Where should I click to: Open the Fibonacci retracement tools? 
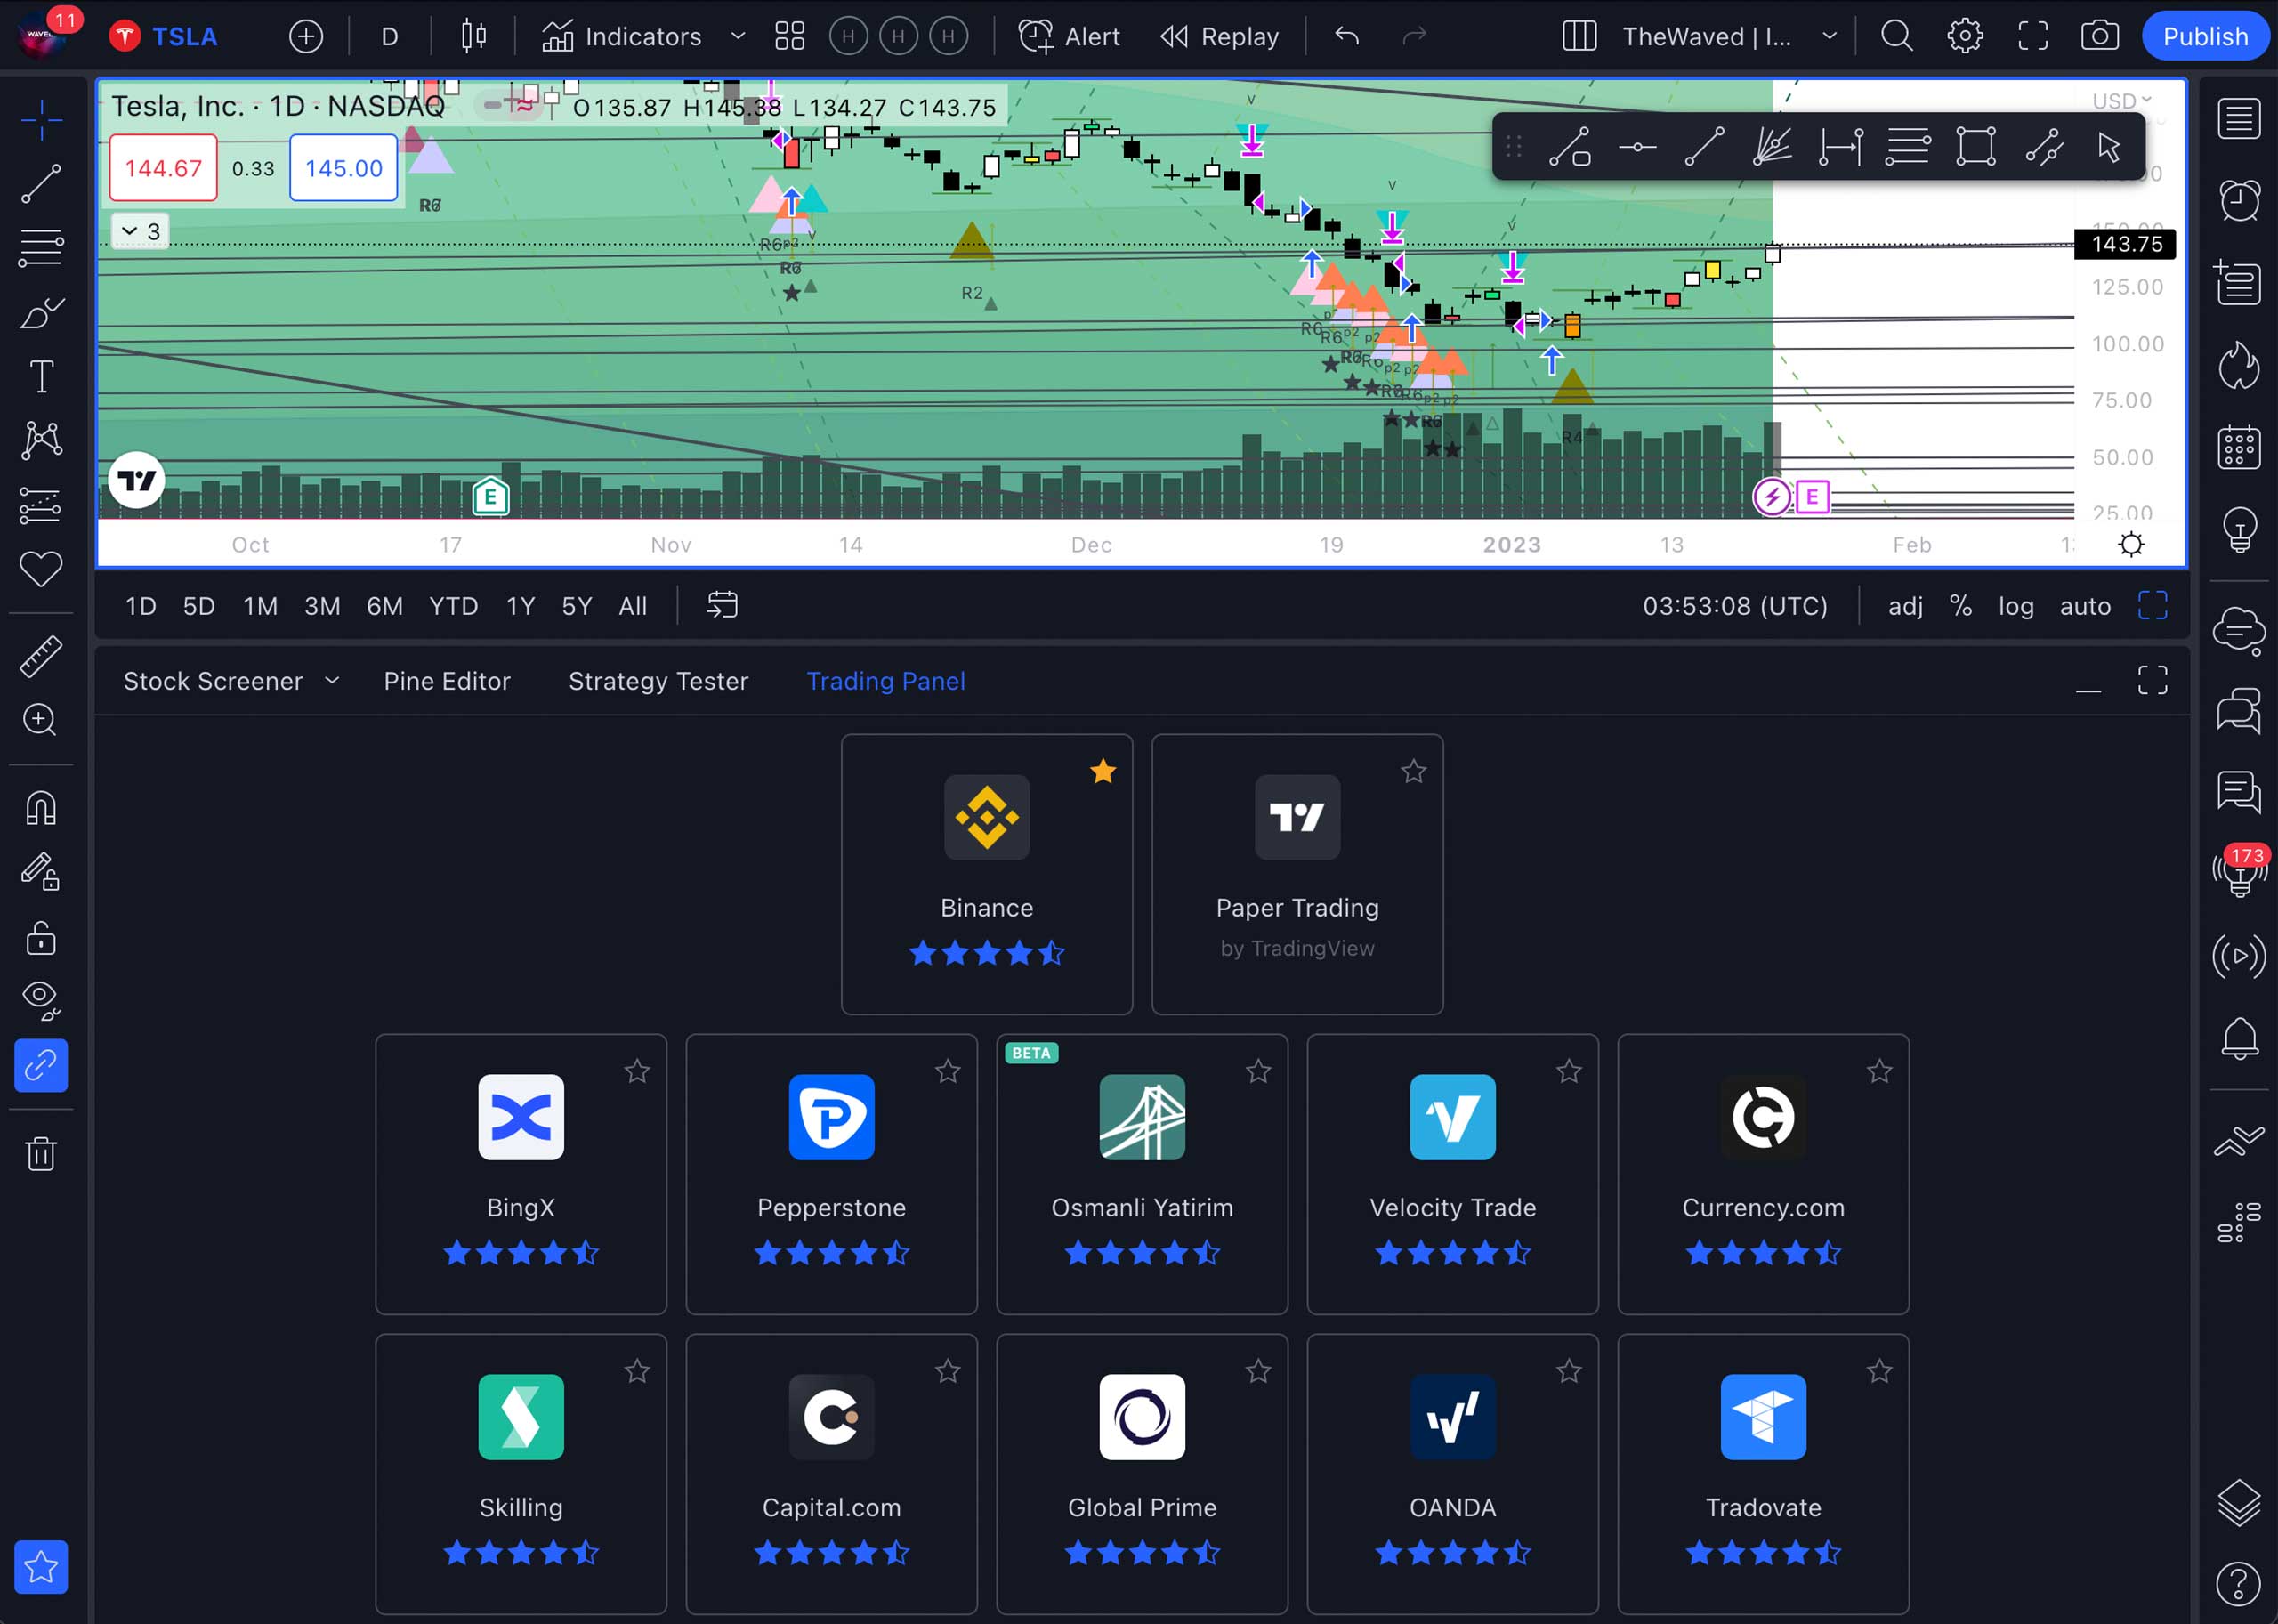41,247
